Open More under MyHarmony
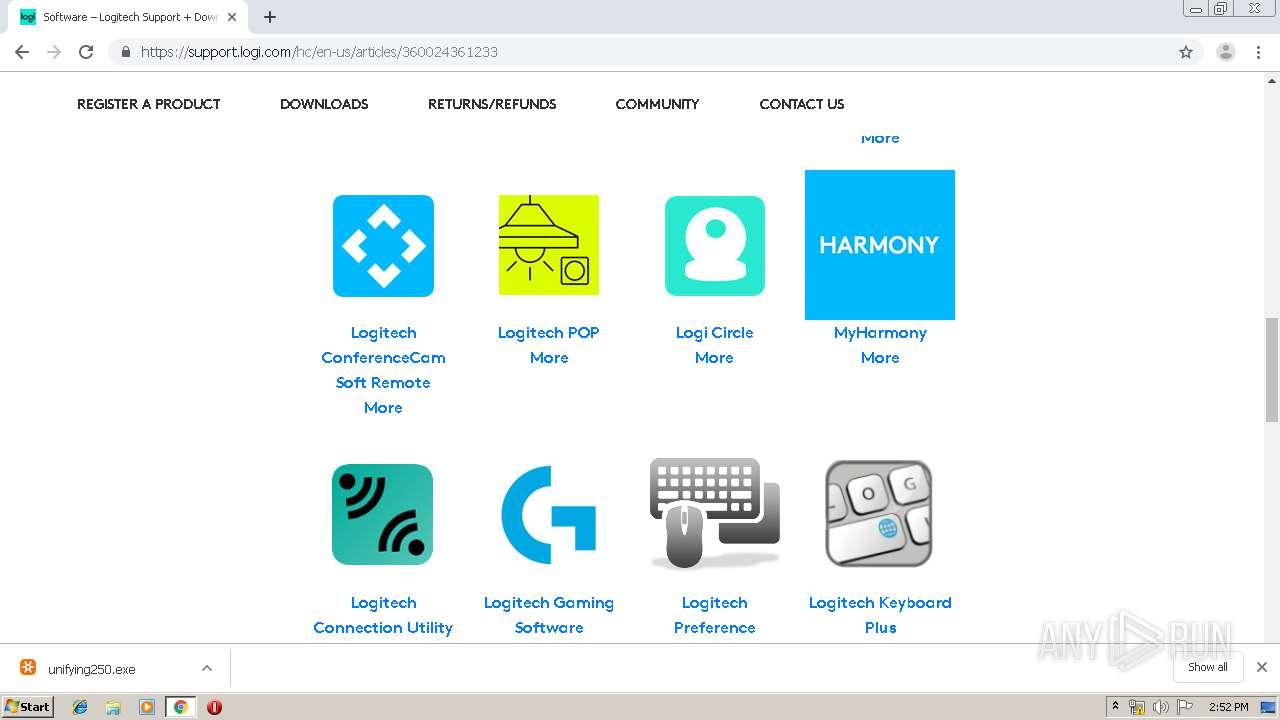This screenshot has width=1280, height=720. (x=880, y=358)
